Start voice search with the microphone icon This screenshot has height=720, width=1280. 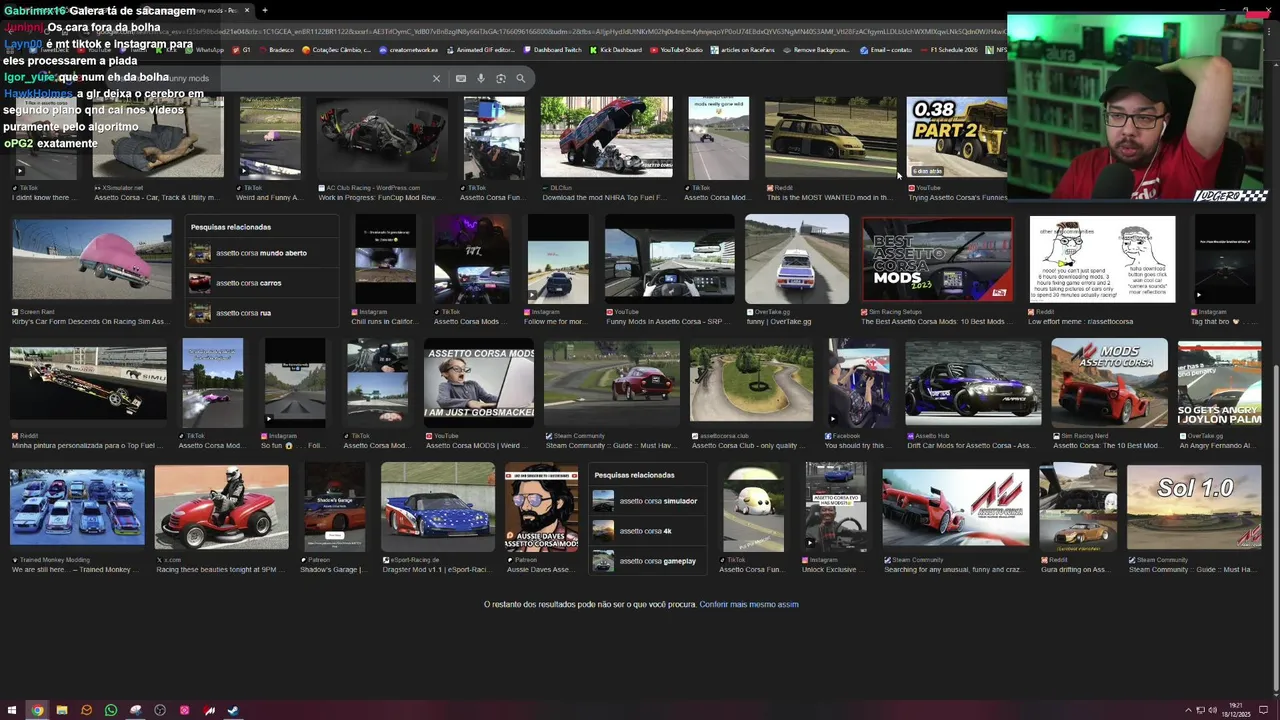(481, 78)
